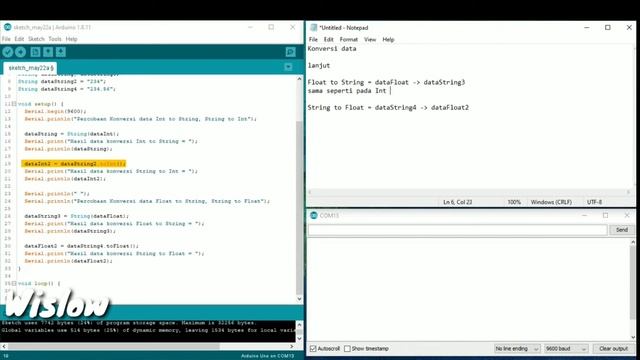Toggle the Show timestamp checkbox
This screenshot has height=360, width=640.
[x=347, y=349]
